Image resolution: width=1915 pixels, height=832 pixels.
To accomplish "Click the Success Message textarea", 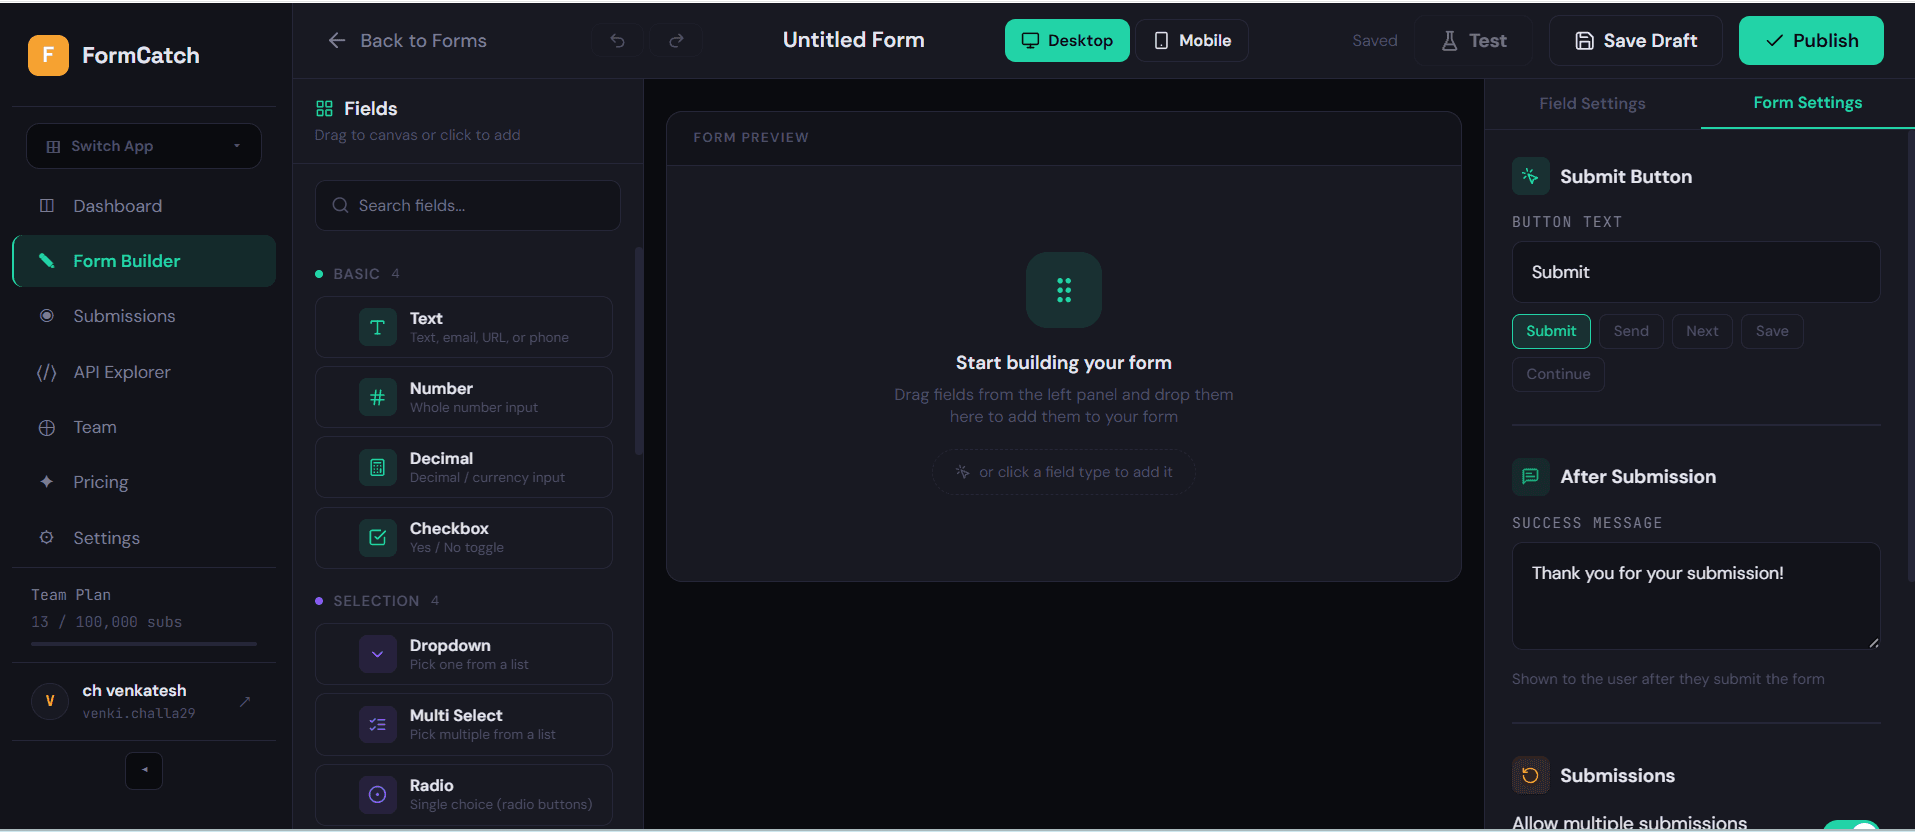I will pyautogui.click(x=1696, y=596).
